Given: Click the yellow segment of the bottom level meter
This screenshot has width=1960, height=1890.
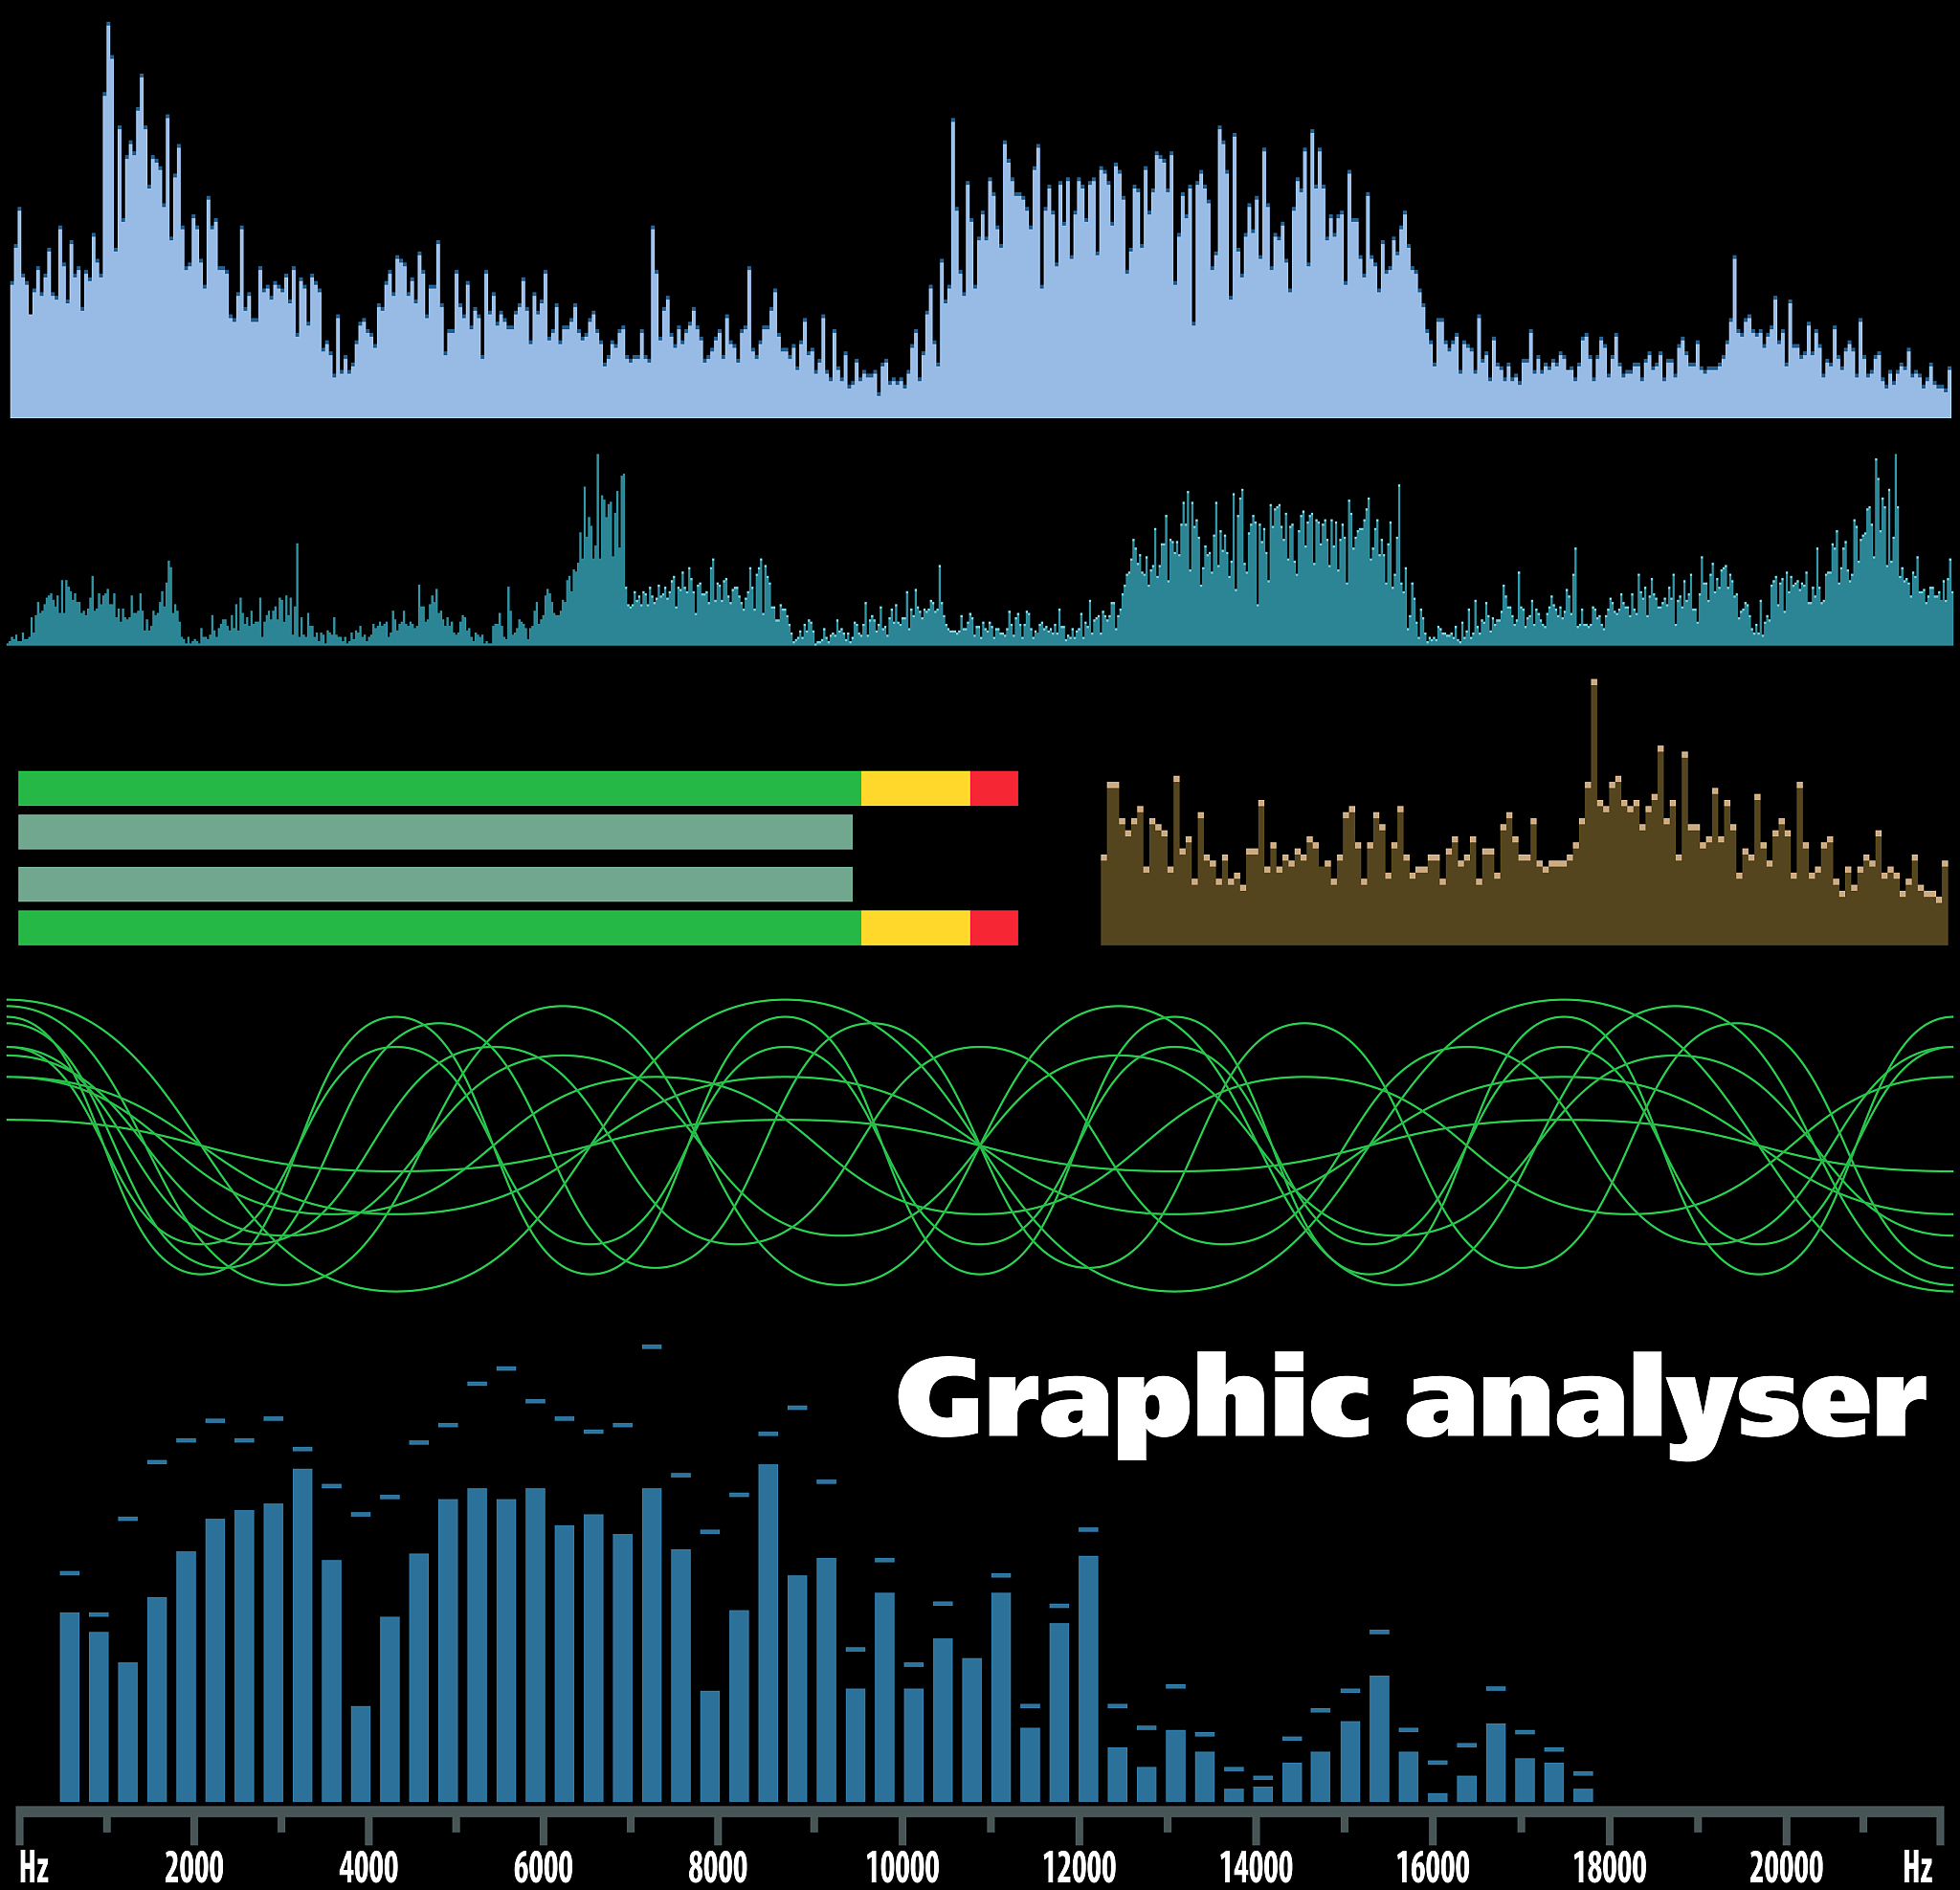Looking at the screenshot, I should pos(915,927).
